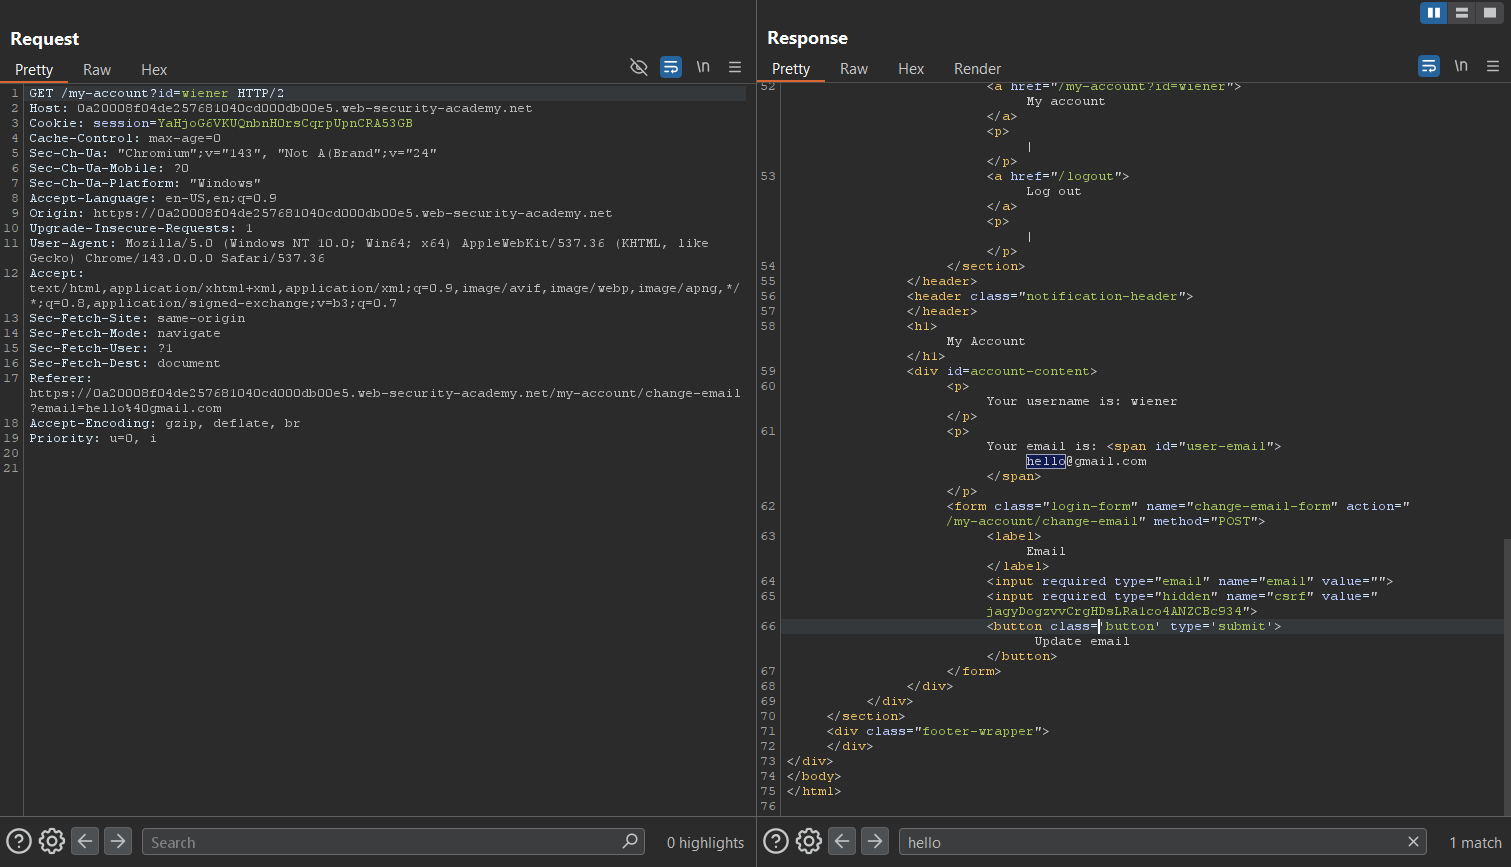This screenshot has height=867, width=1511.
Task: Open search settings gear in Request panel
Action: 52,841
